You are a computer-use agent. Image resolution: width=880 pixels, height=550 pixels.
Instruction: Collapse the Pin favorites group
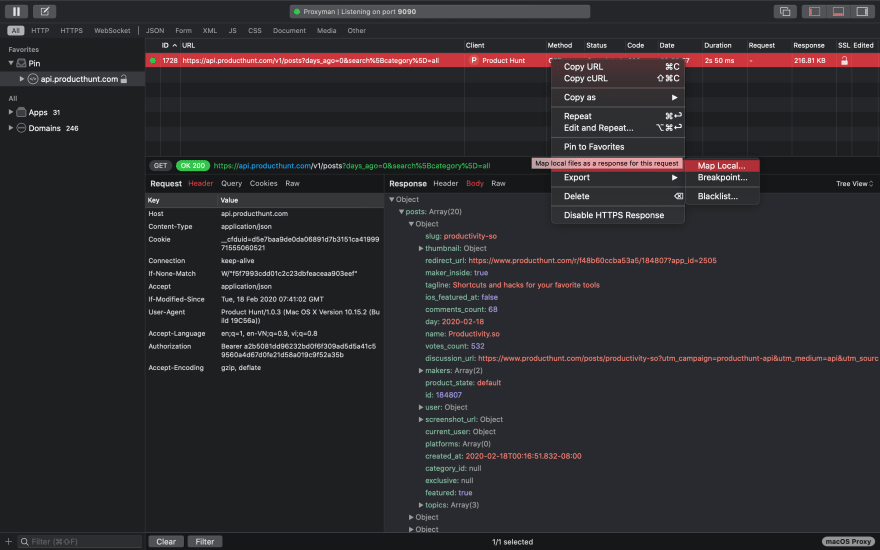pyautogui.click(x=11, y=63)
